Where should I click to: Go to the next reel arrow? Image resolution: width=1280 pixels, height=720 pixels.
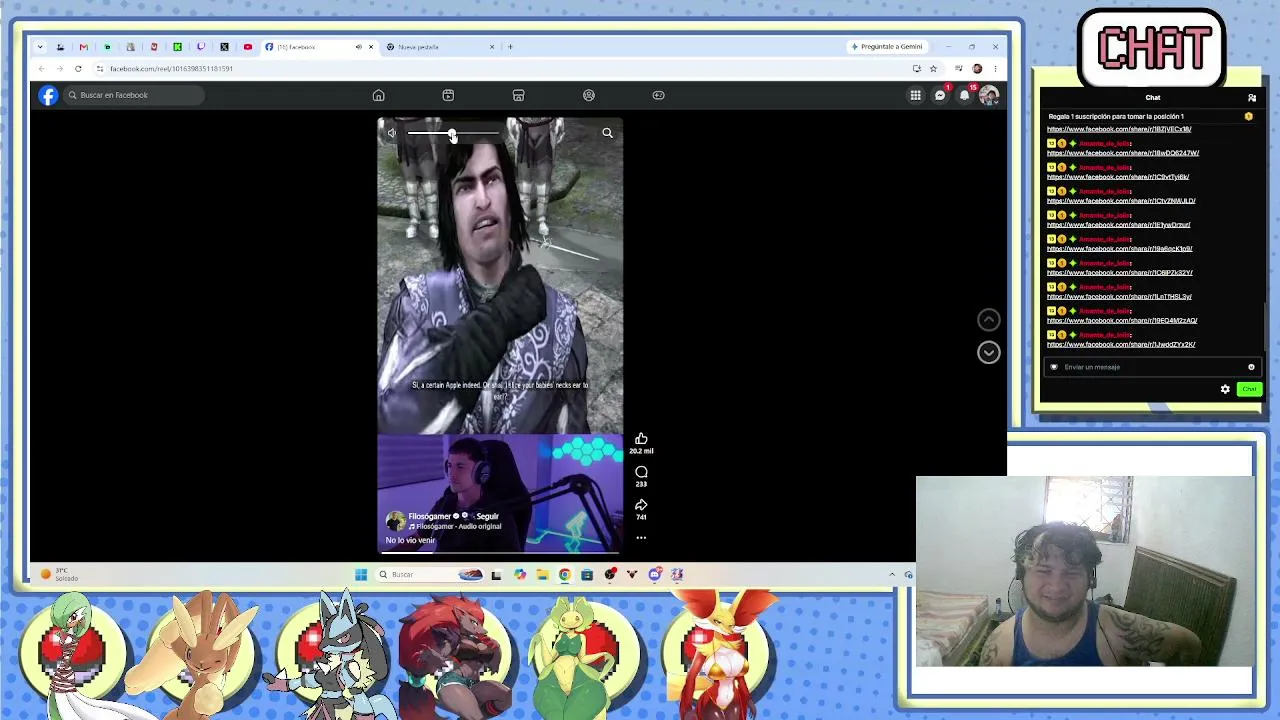coord(988,352)
